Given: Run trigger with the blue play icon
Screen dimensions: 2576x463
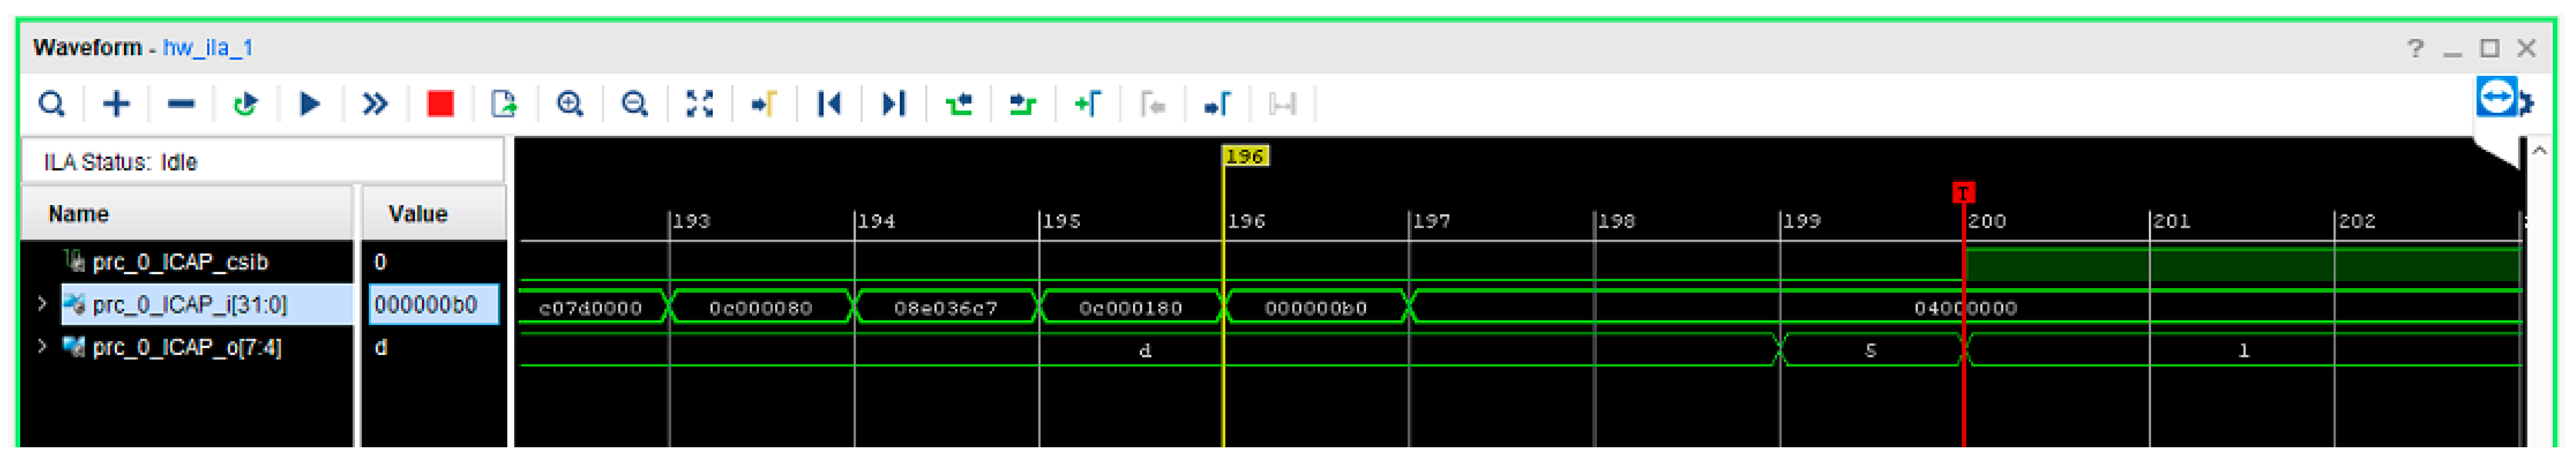Looking at the screenshot, I should coord(310,104).
